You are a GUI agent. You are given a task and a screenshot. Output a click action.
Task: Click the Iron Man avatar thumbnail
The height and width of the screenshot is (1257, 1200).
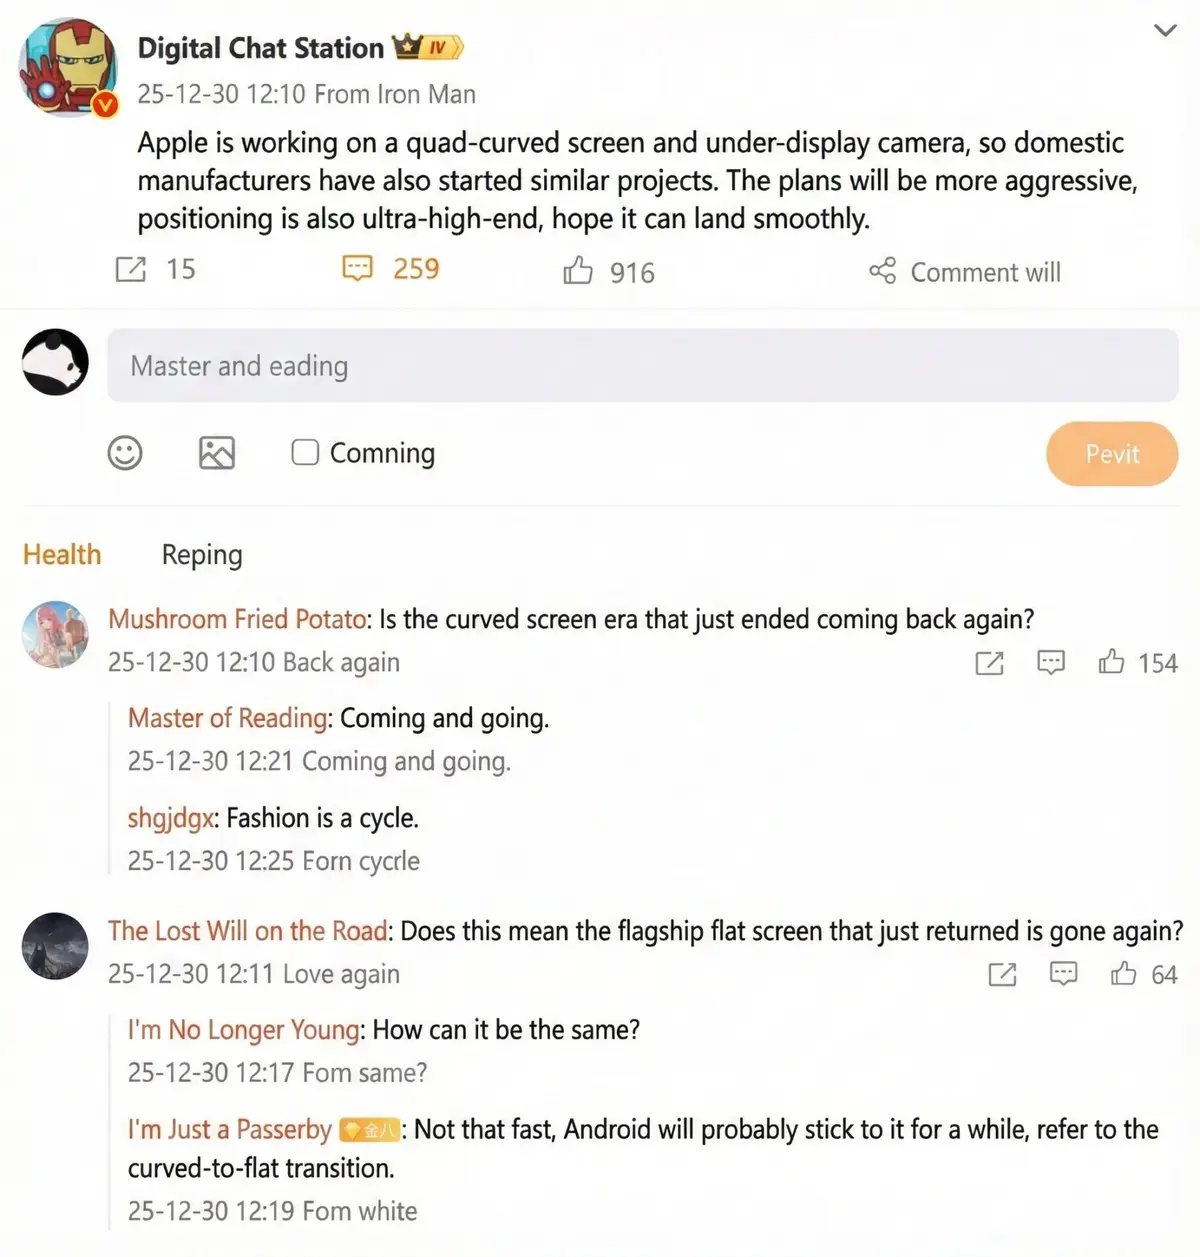[x=69, y=67]
